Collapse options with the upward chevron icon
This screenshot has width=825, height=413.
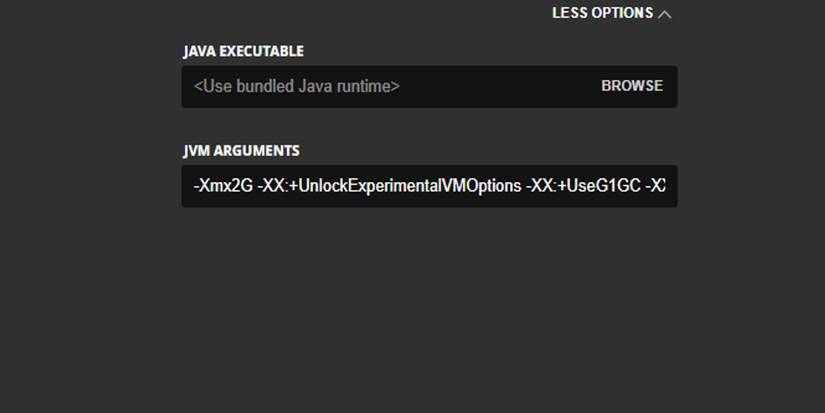click(x=665, y=14)
